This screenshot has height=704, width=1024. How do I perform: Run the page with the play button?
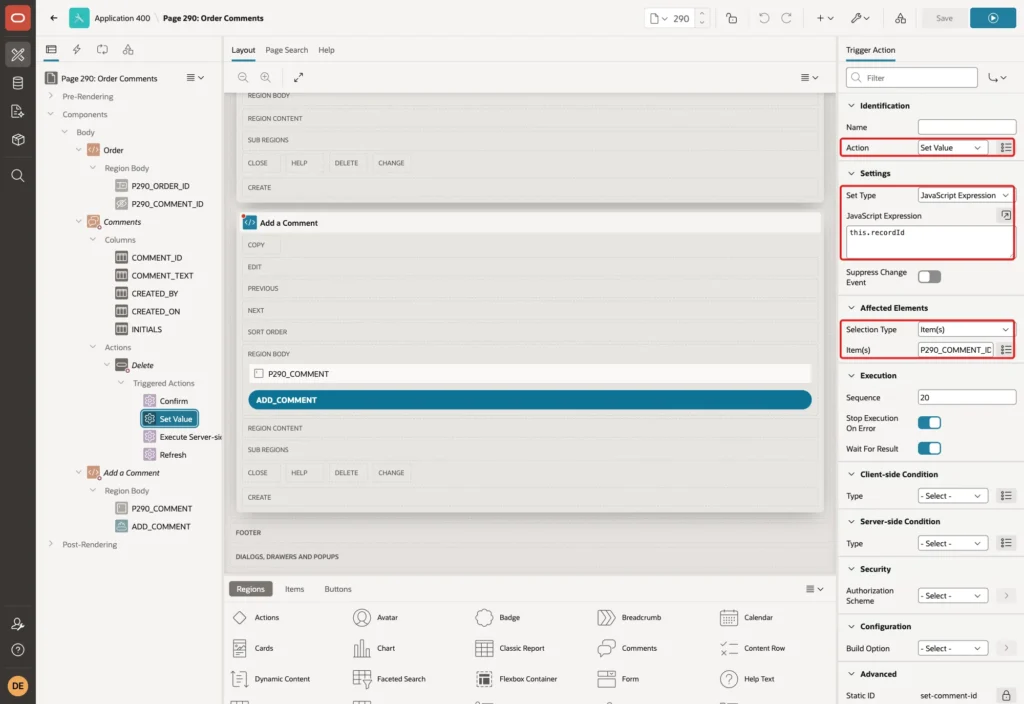tap(993, 18)
